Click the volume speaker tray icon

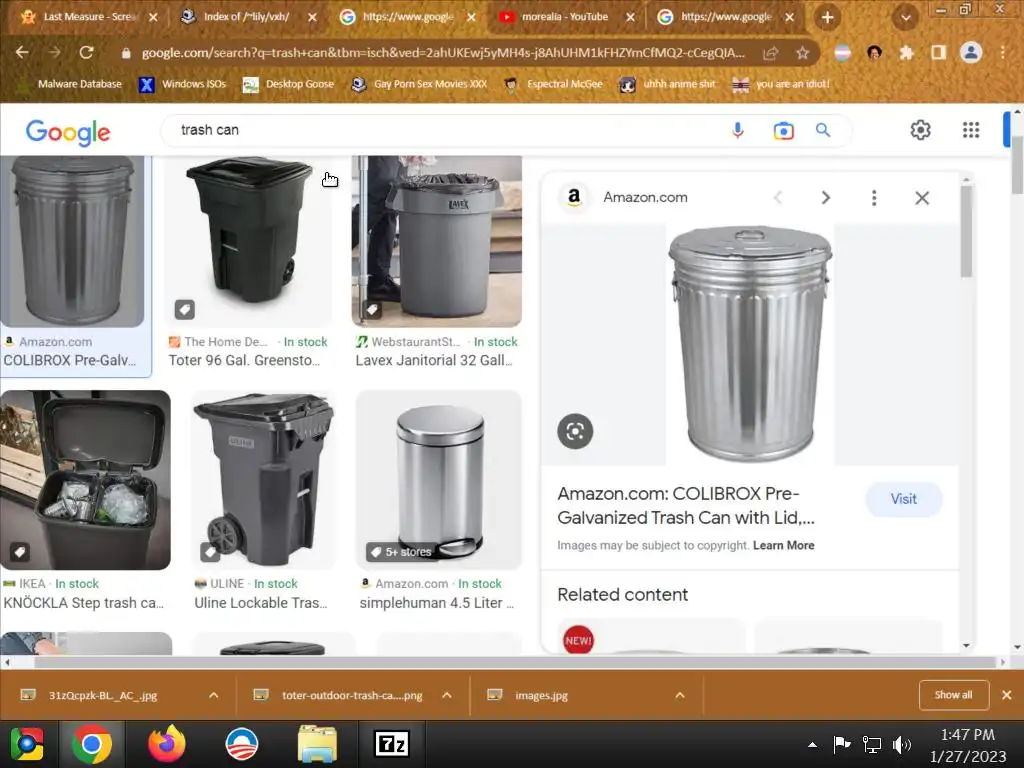[901, 744]
